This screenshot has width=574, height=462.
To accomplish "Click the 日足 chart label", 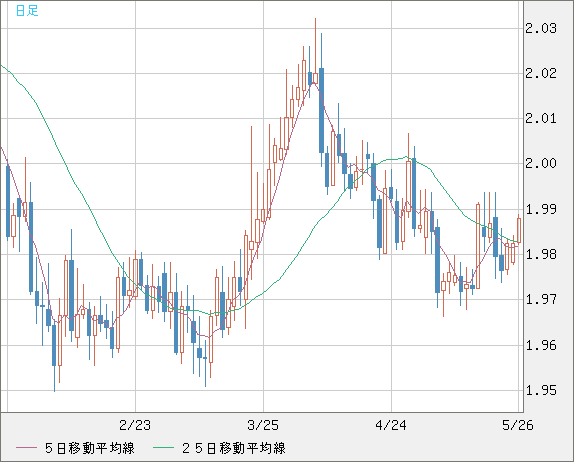I will (x=27, y=10).
